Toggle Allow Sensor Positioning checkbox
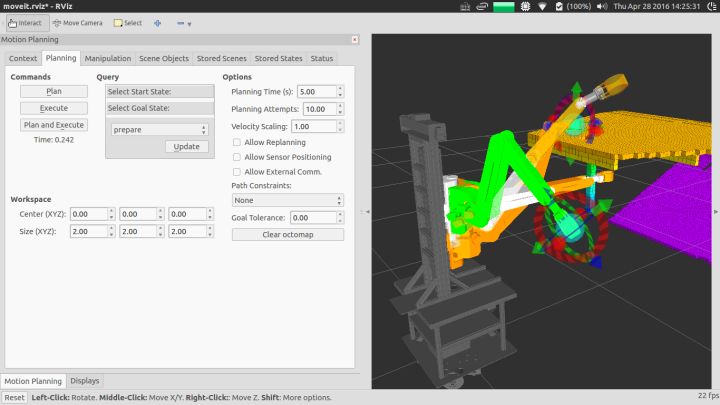Screen dimensions: 720x405 click(x=236, y=157)
